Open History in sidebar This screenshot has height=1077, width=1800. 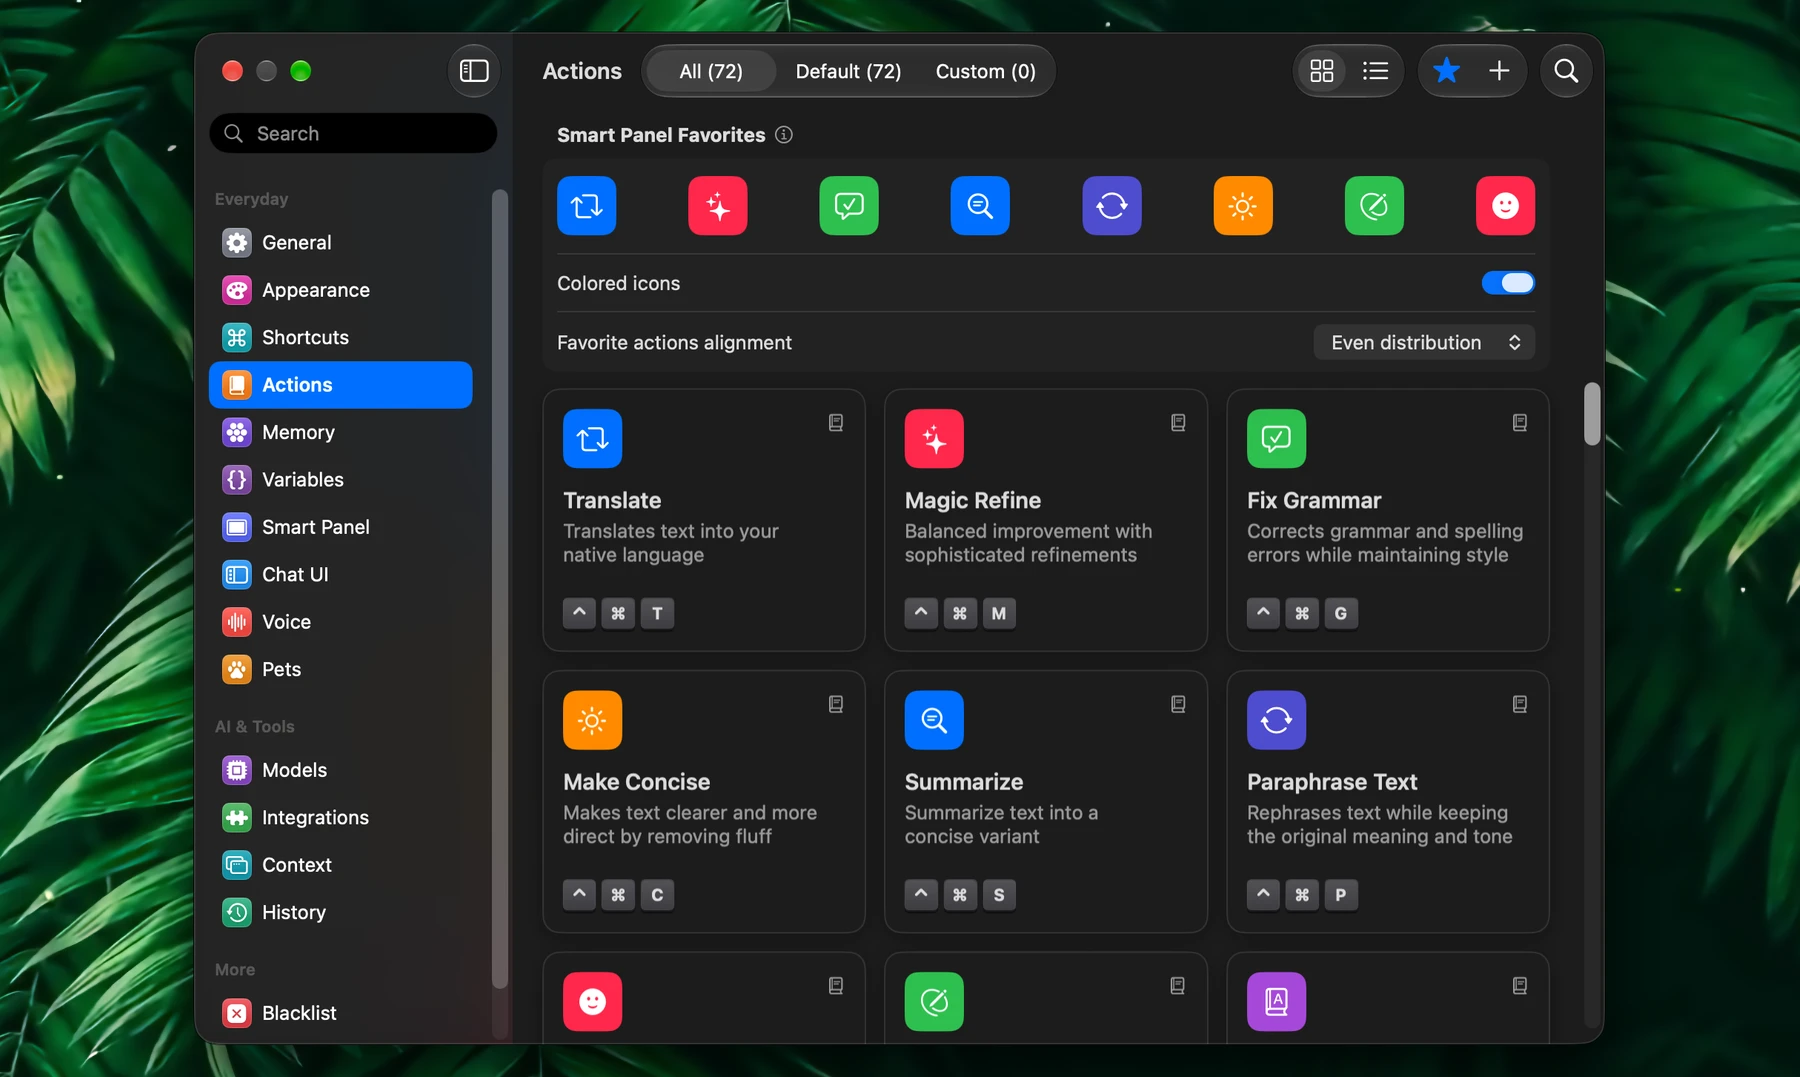340,913
